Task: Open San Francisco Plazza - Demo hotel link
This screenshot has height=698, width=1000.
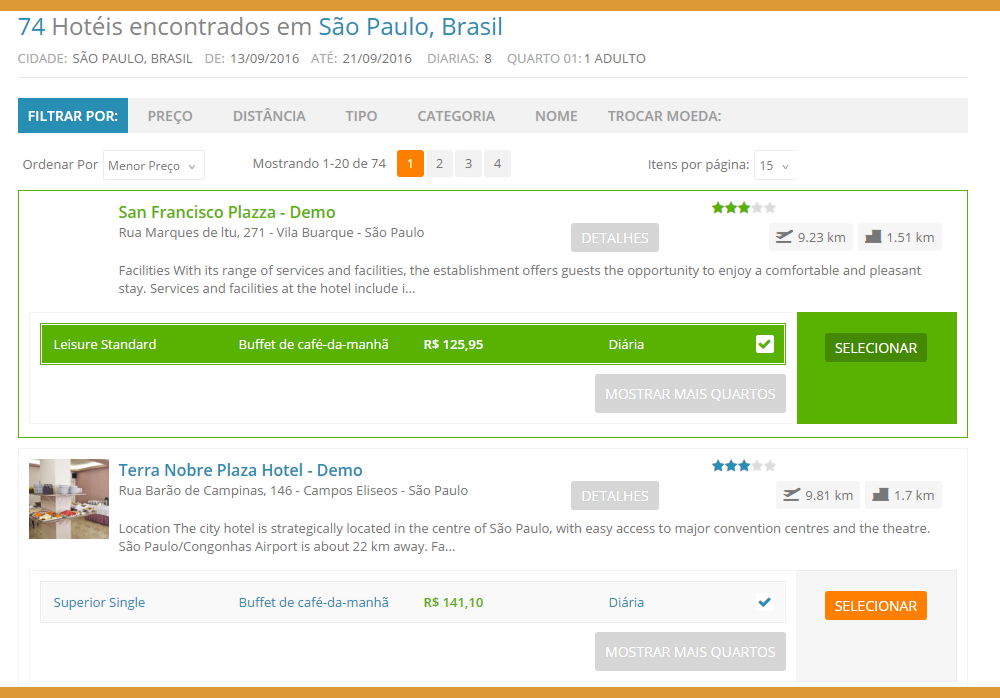Action: 227,212
